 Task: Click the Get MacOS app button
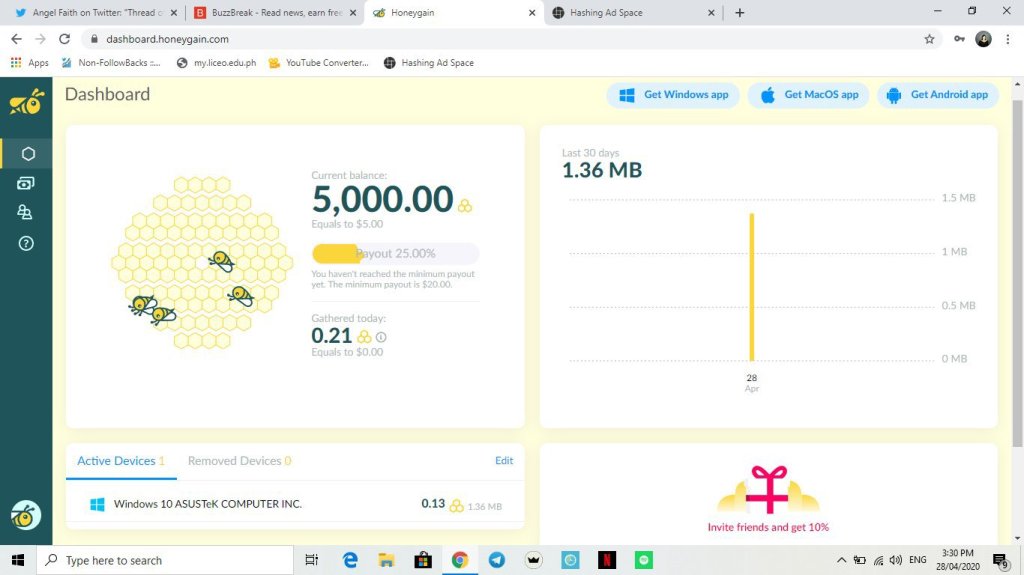(808, 95)
